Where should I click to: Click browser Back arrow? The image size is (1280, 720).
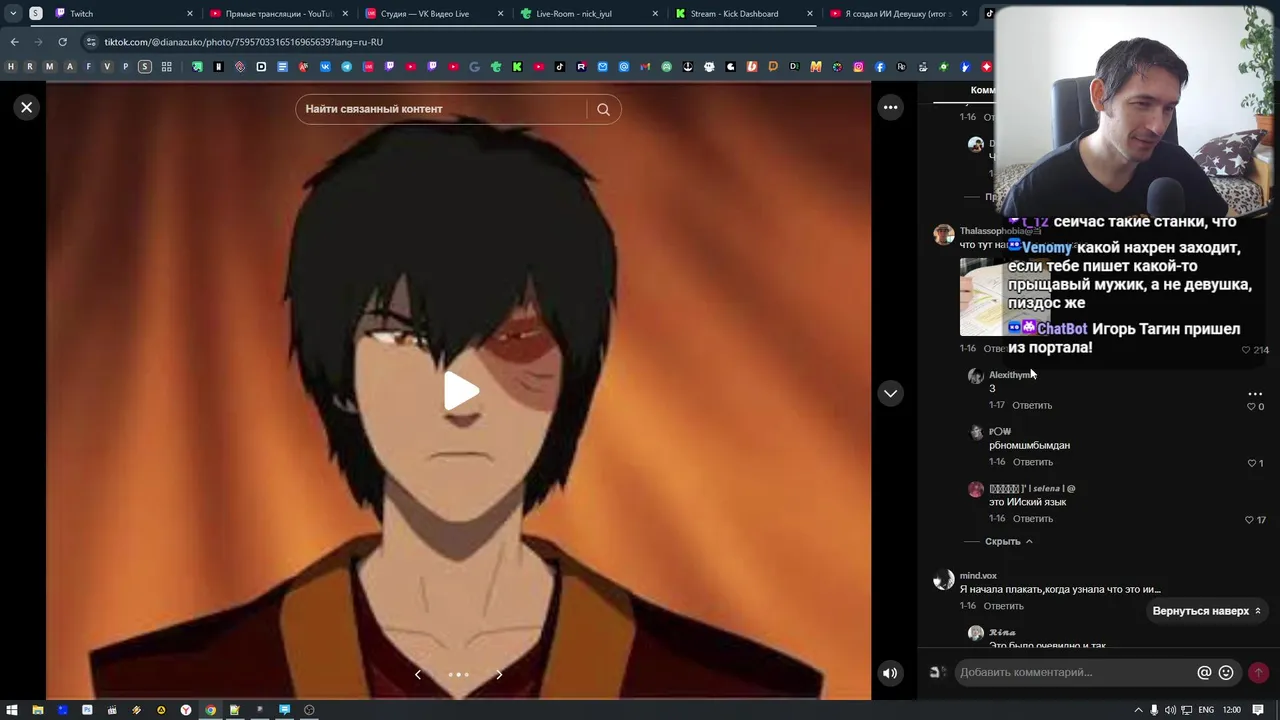pyautogui.click(x=14, y=42)
